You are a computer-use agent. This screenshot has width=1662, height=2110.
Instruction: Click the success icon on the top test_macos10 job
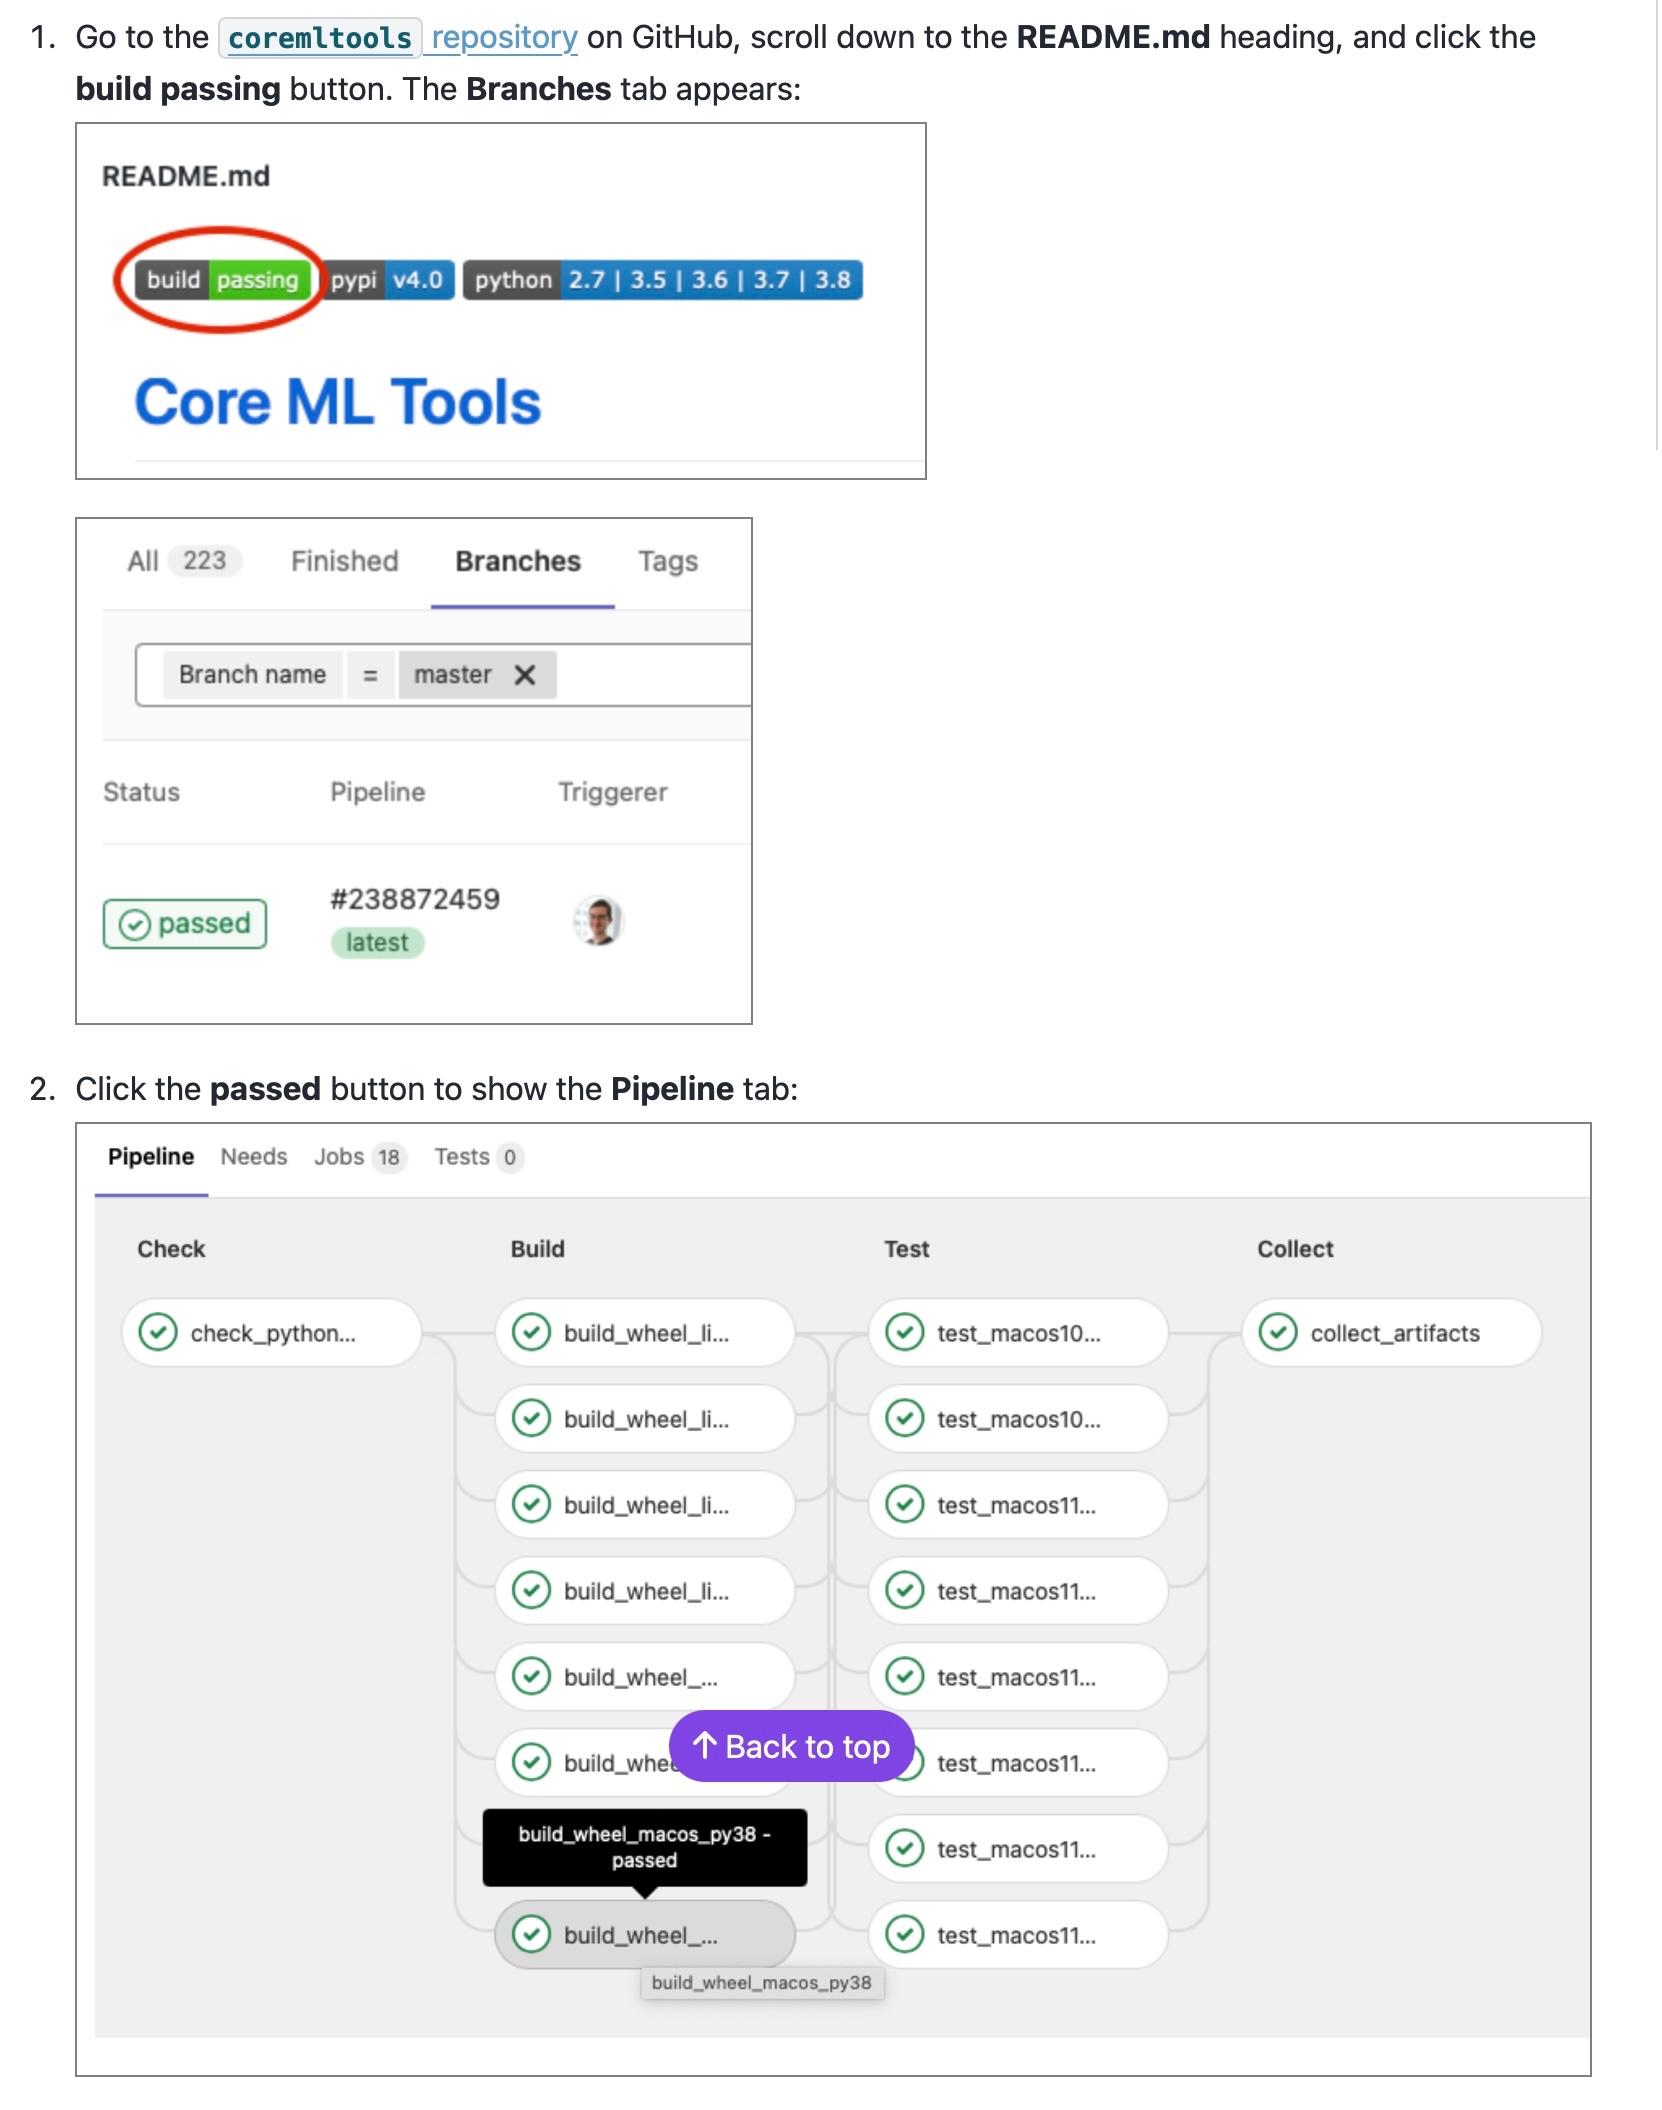906,1333
